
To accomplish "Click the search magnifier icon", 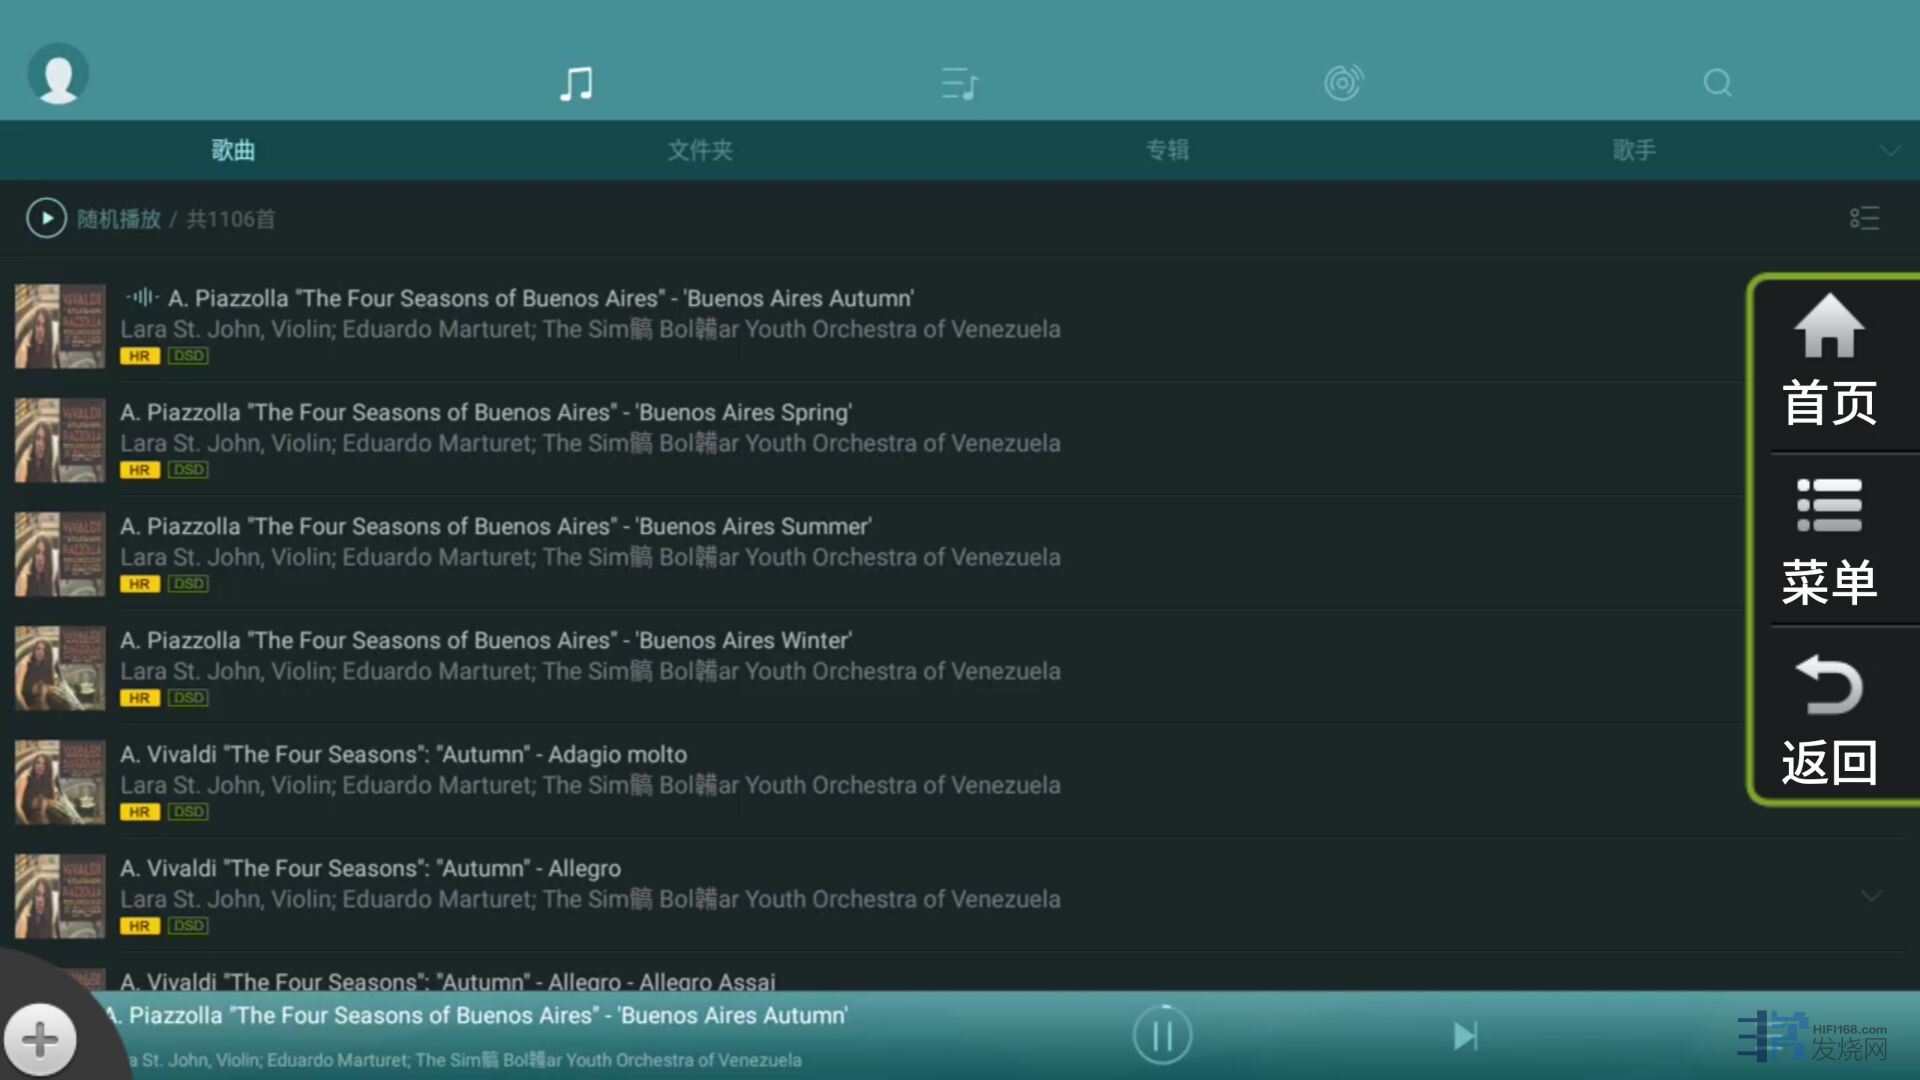I will click(1717, 83).
